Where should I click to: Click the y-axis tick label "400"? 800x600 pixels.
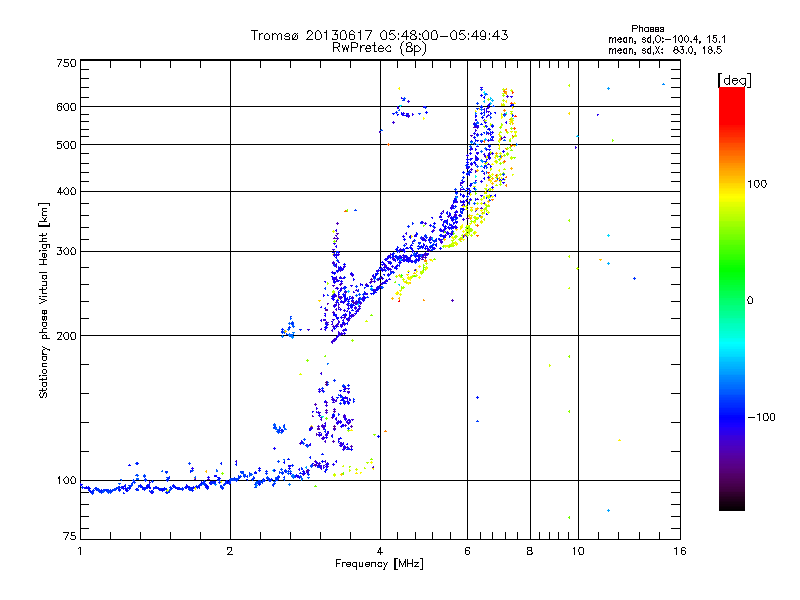[x=66, y=191]
